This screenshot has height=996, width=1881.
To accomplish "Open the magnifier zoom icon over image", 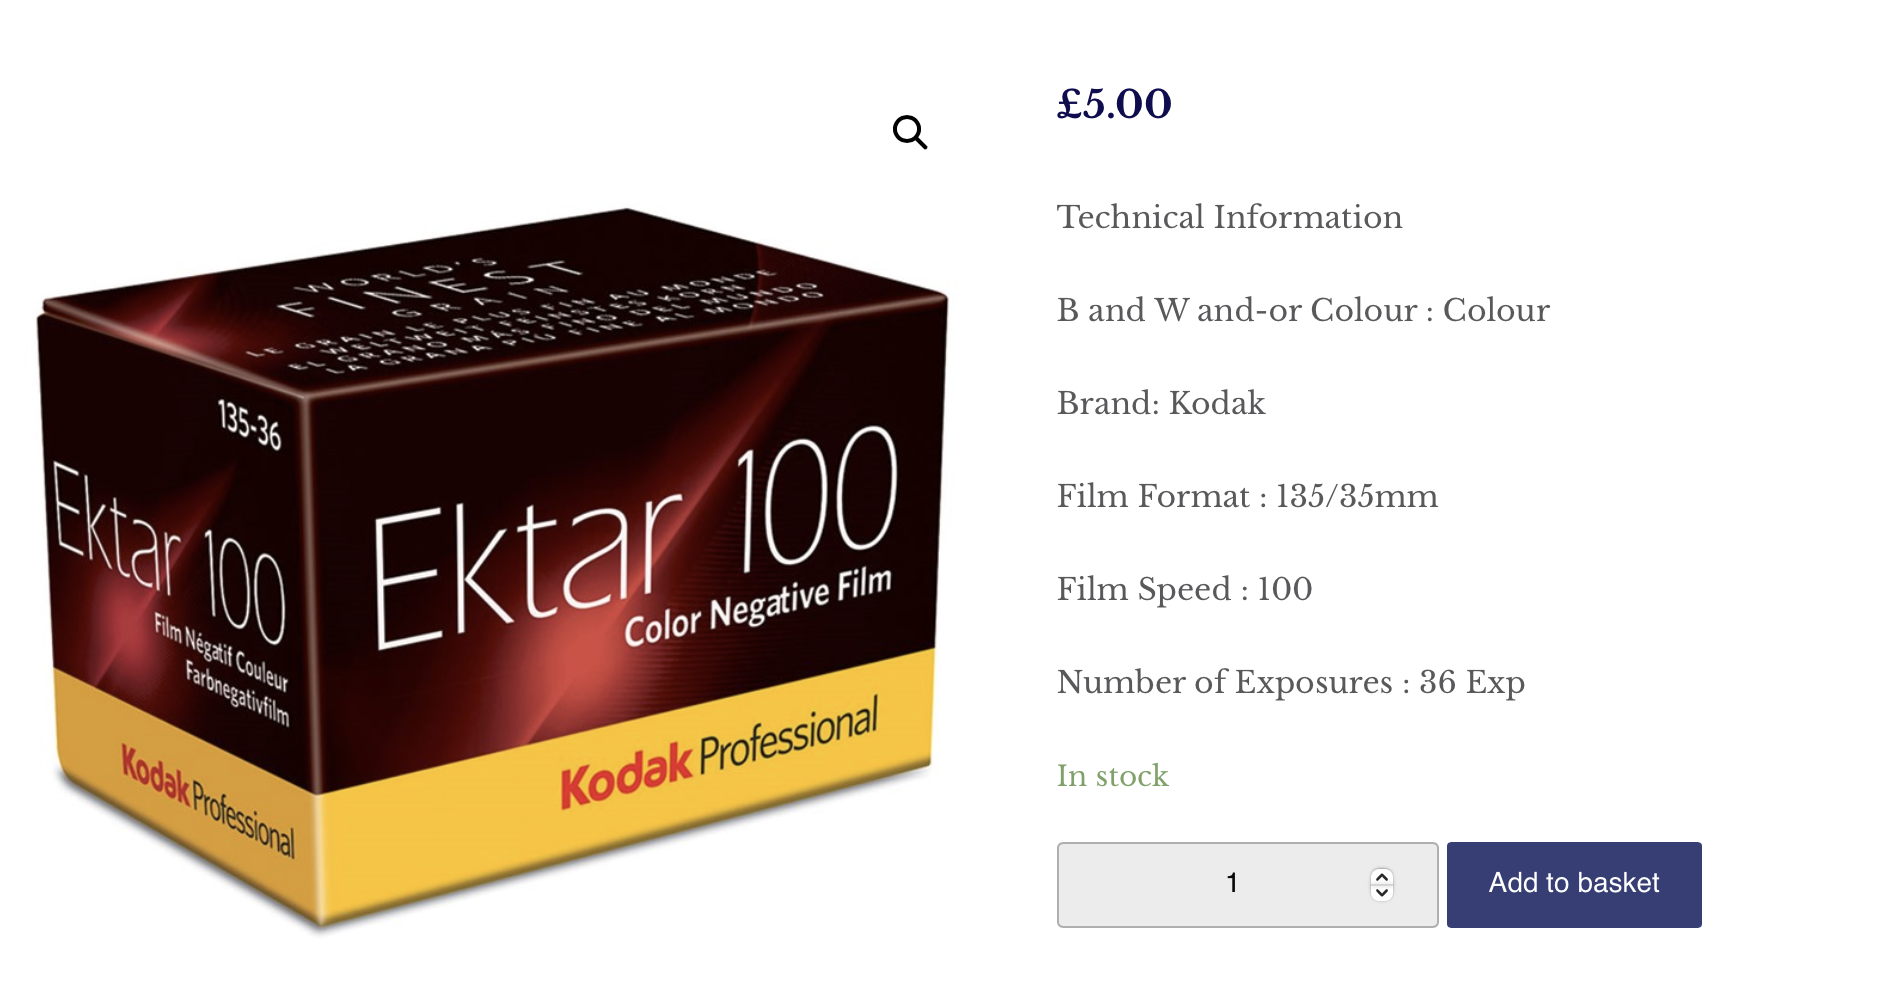I will (x=910, y=132).
